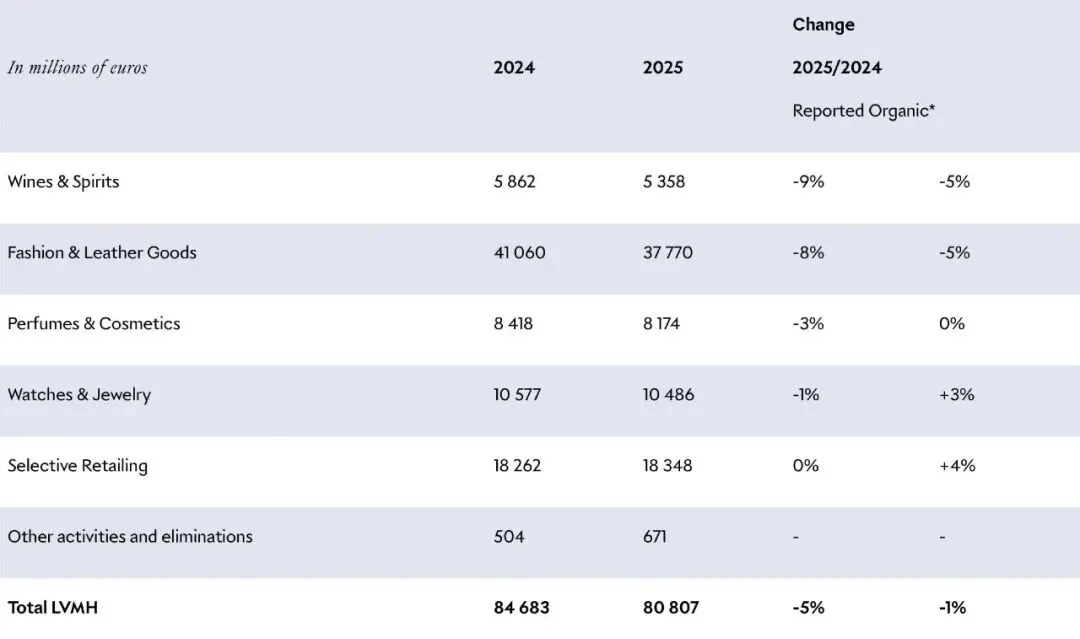Click the Reported Organic* subheader
Image resolution: width=1080 pixels, height=639 pixels.
(864, 111)
